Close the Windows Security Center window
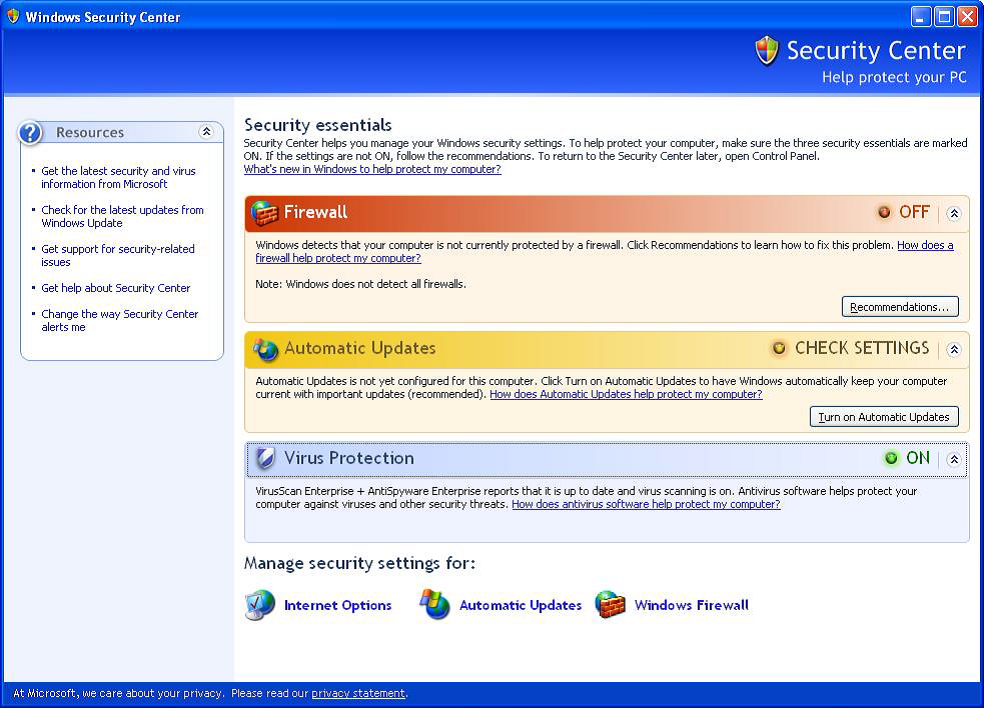The width and height of the screenshot is (984, 708). click(967, 16)
